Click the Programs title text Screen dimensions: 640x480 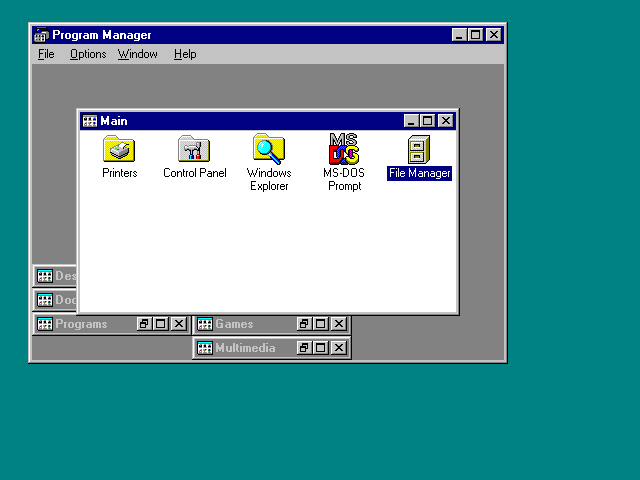pyautogui.click(x=81, y=324)
